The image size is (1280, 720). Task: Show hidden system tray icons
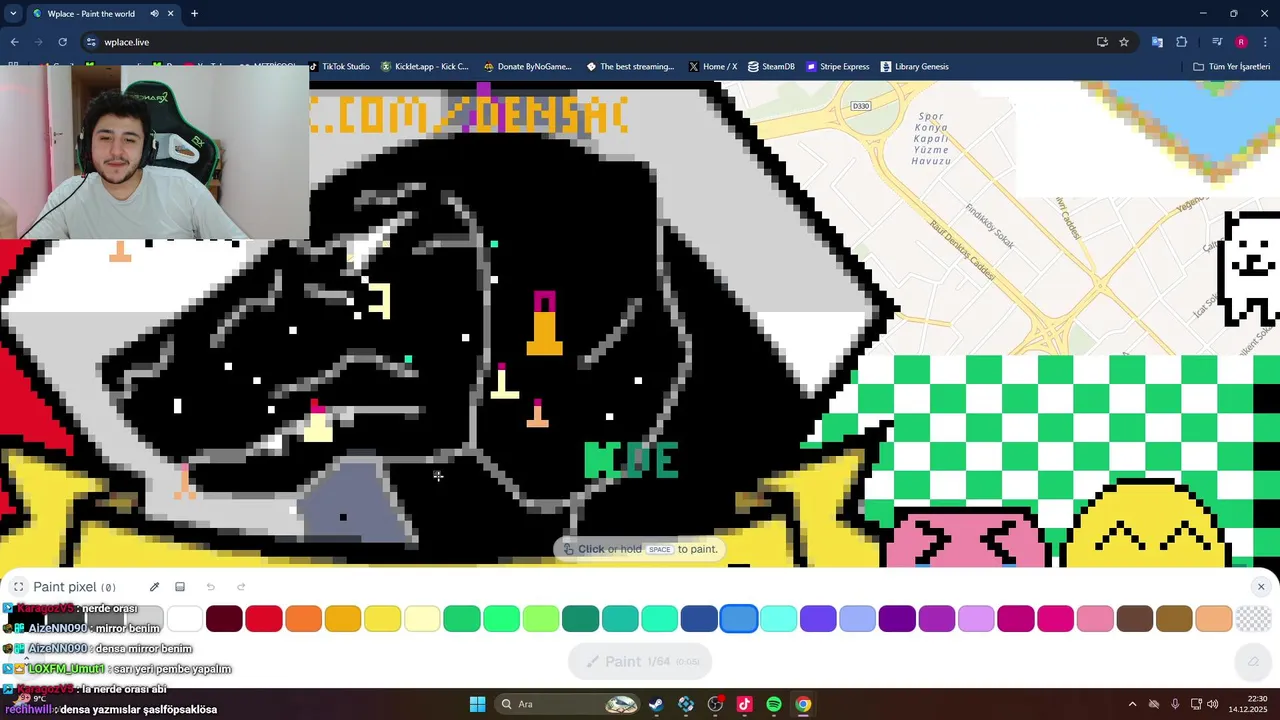point(1132,704)
